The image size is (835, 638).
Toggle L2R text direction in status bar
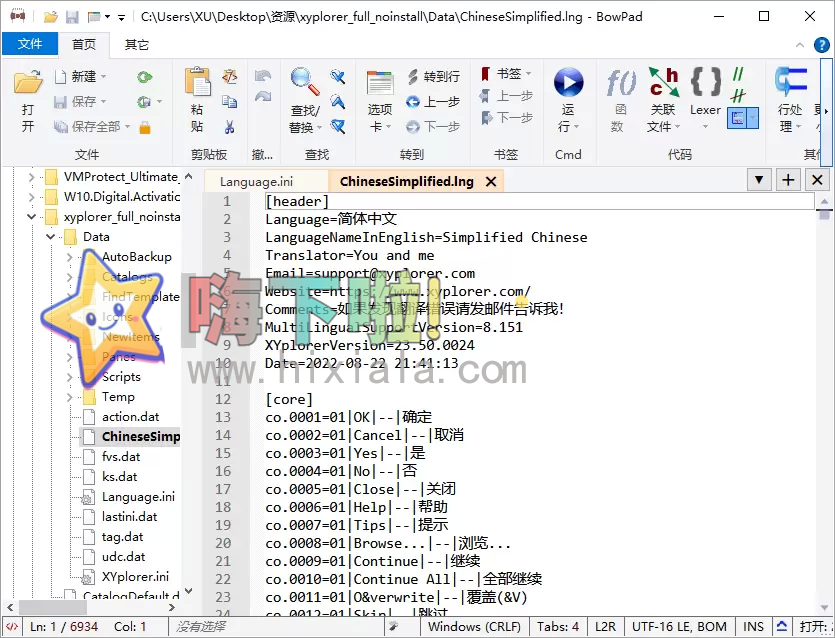604,627
